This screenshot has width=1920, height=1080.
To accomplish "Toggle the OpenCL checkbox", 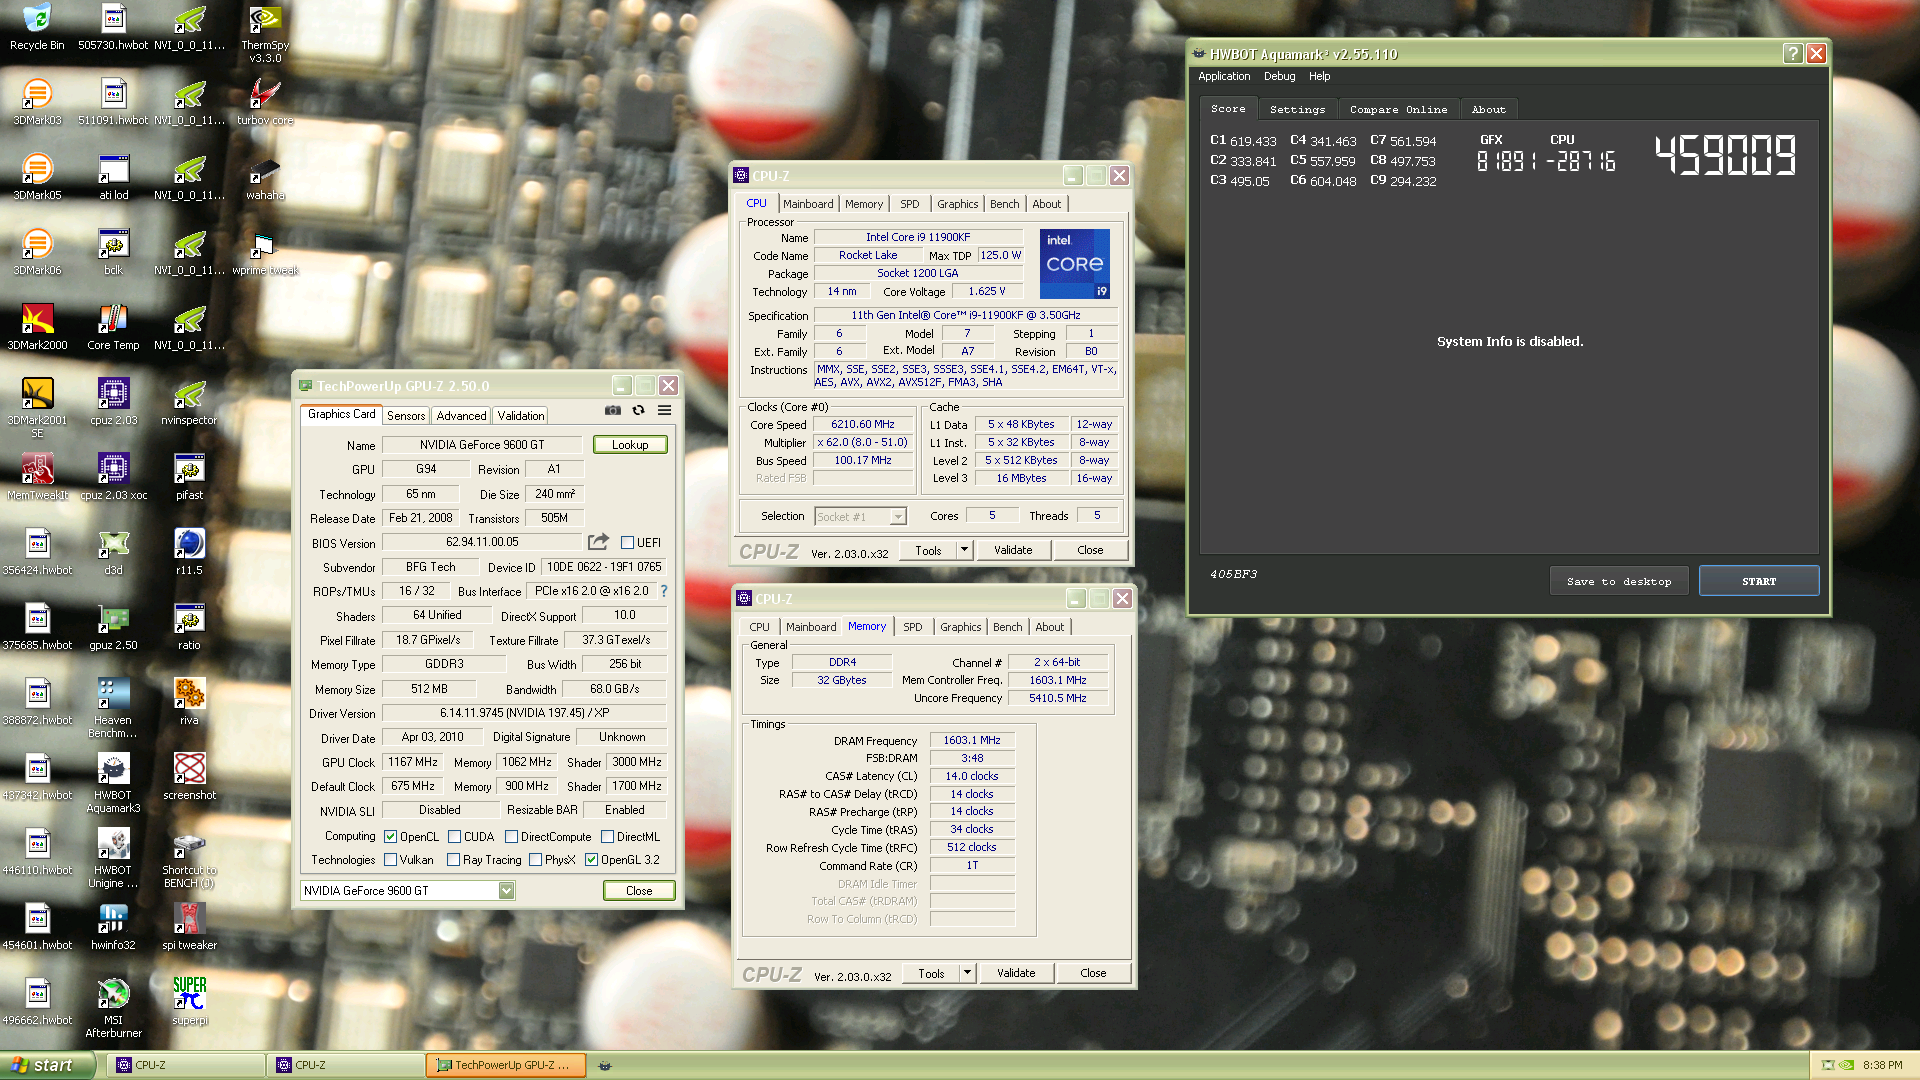I will click(391, 837).
